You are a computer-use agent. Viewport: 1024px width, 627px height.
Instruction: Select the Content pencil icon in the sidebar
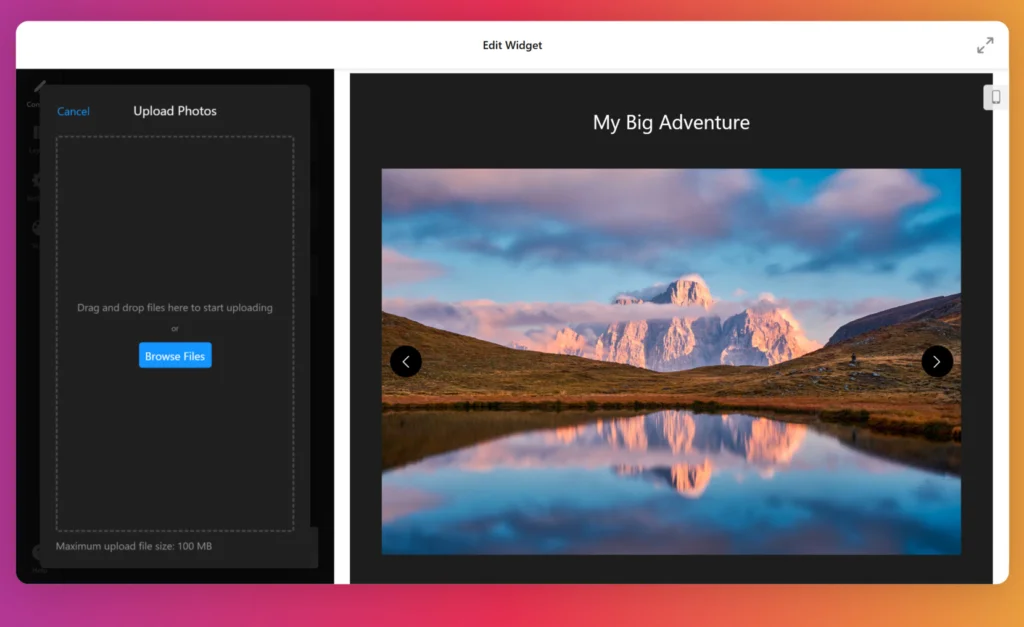40,88
